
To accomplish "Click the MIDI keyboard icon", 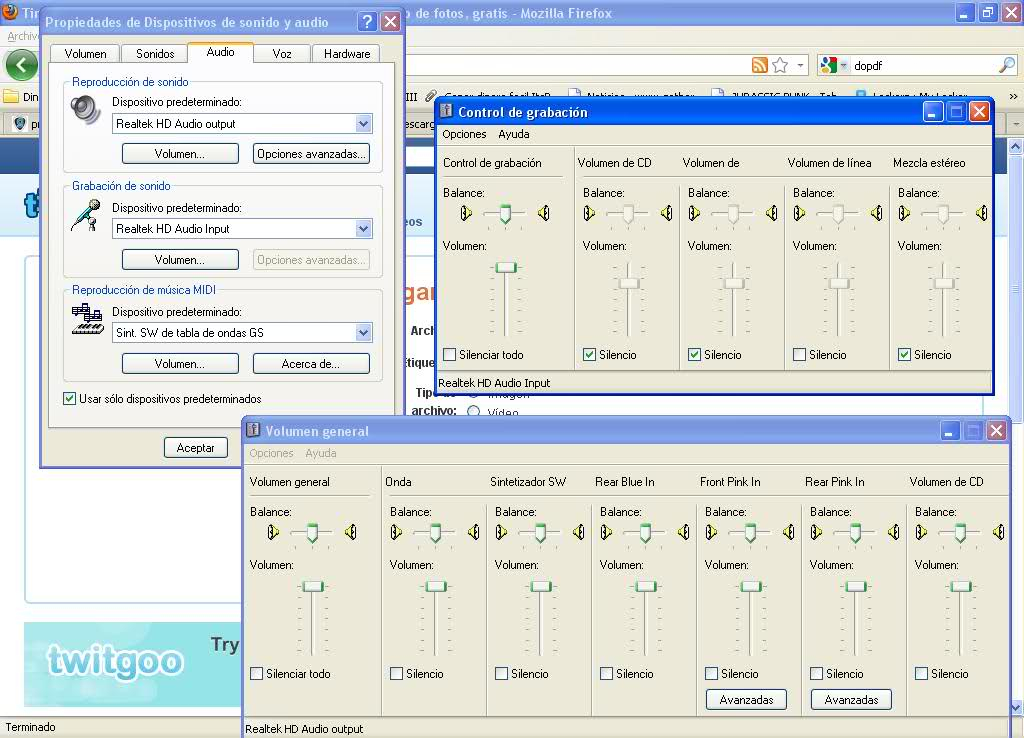I will (x=87, y=320).
